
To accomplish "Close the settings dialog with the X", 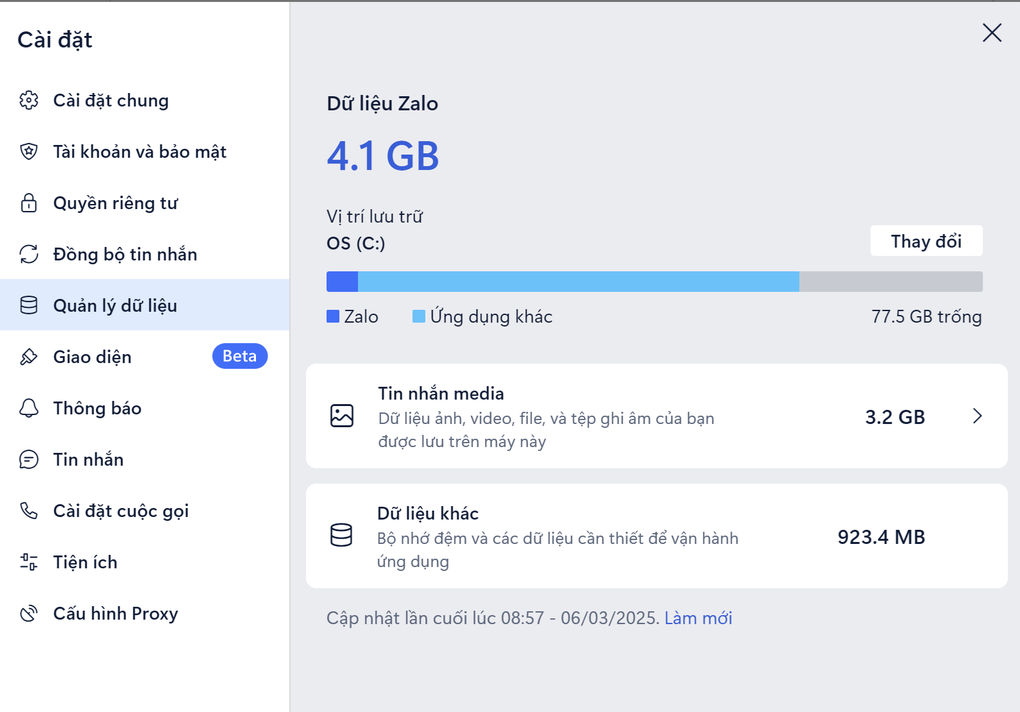I will pos(992,33).
